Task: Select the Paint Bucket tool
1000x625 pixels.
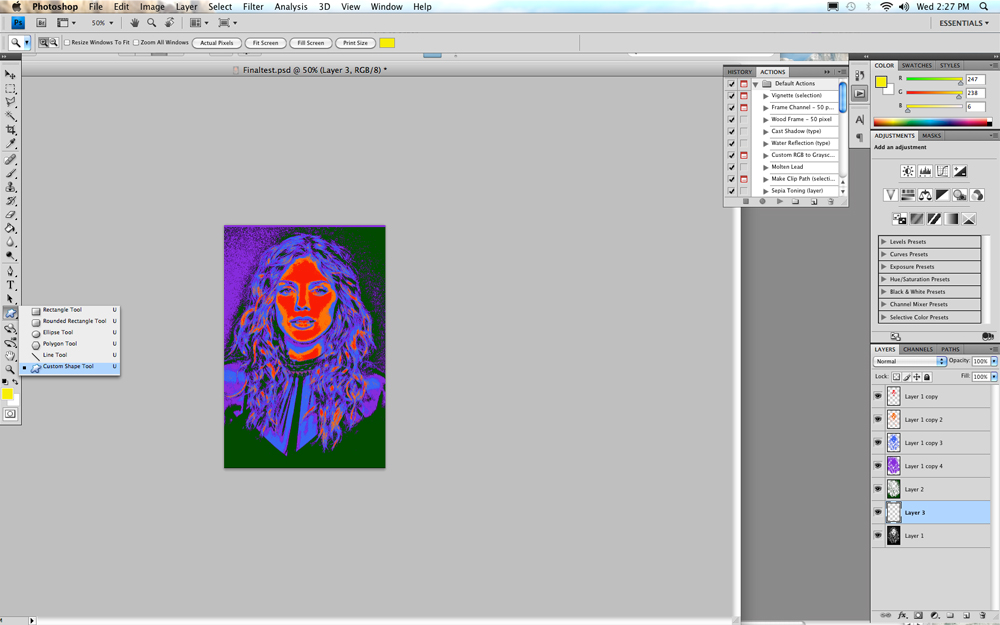Action: (x=10, y=228)
